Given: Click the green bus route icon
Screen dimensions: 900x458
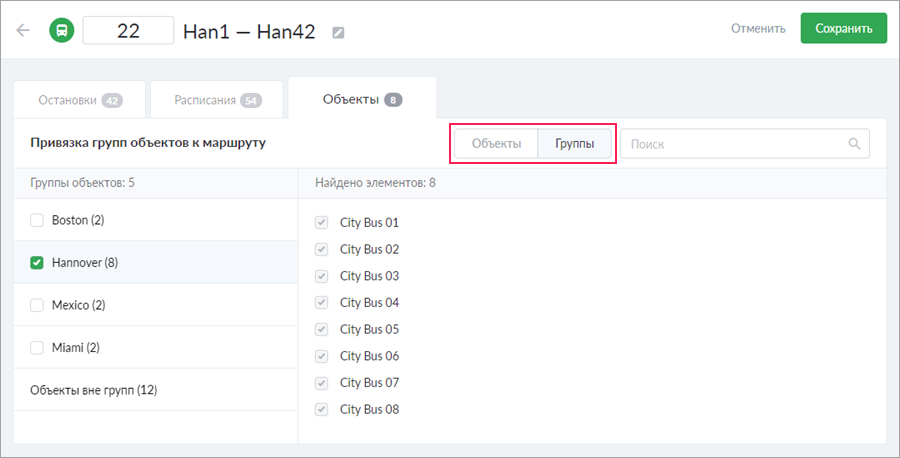Looking at the screenshot, I should [61, 30].
